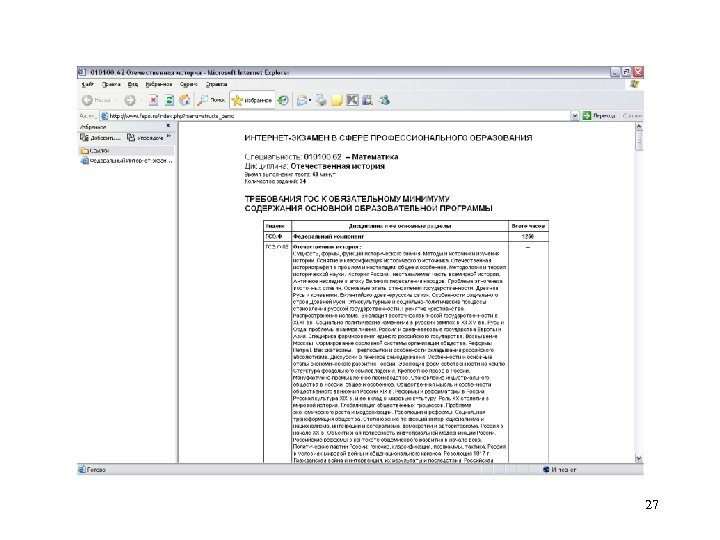This screenshot has height=540, width=720.
Task: Open the Mail envelope toolbar icon
Action: 302,100
